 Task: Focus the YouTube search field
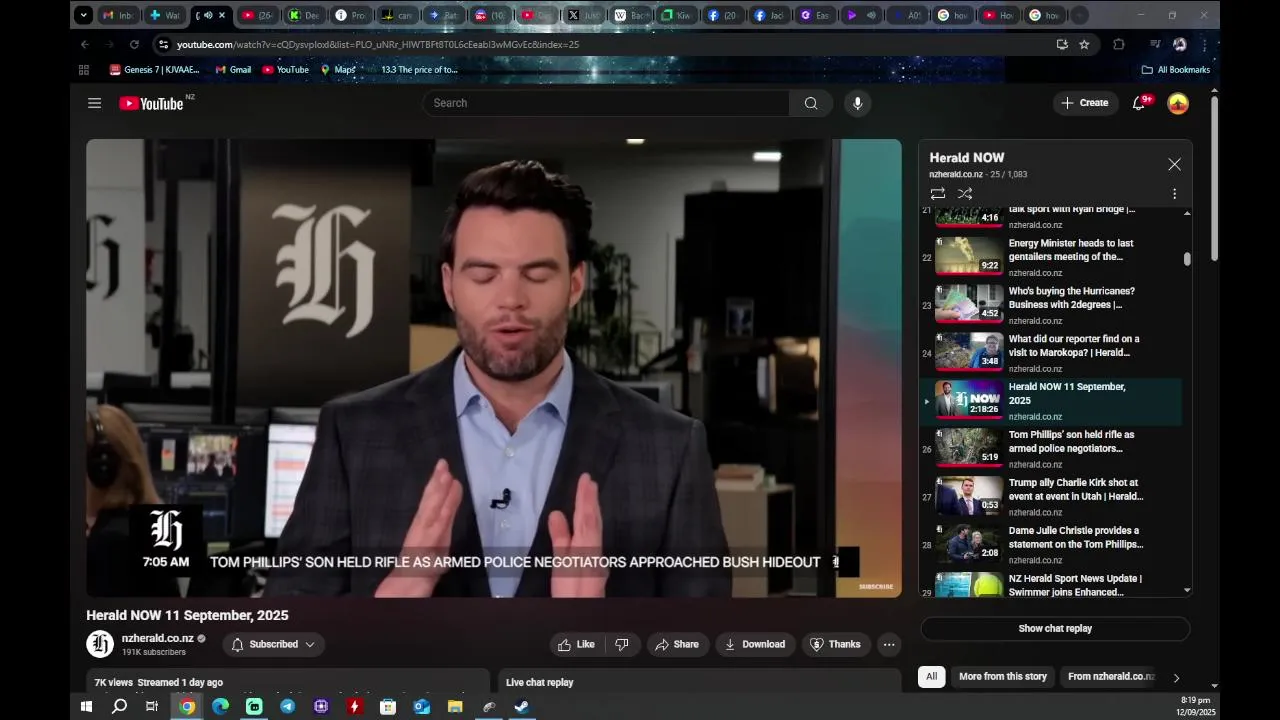605,103
